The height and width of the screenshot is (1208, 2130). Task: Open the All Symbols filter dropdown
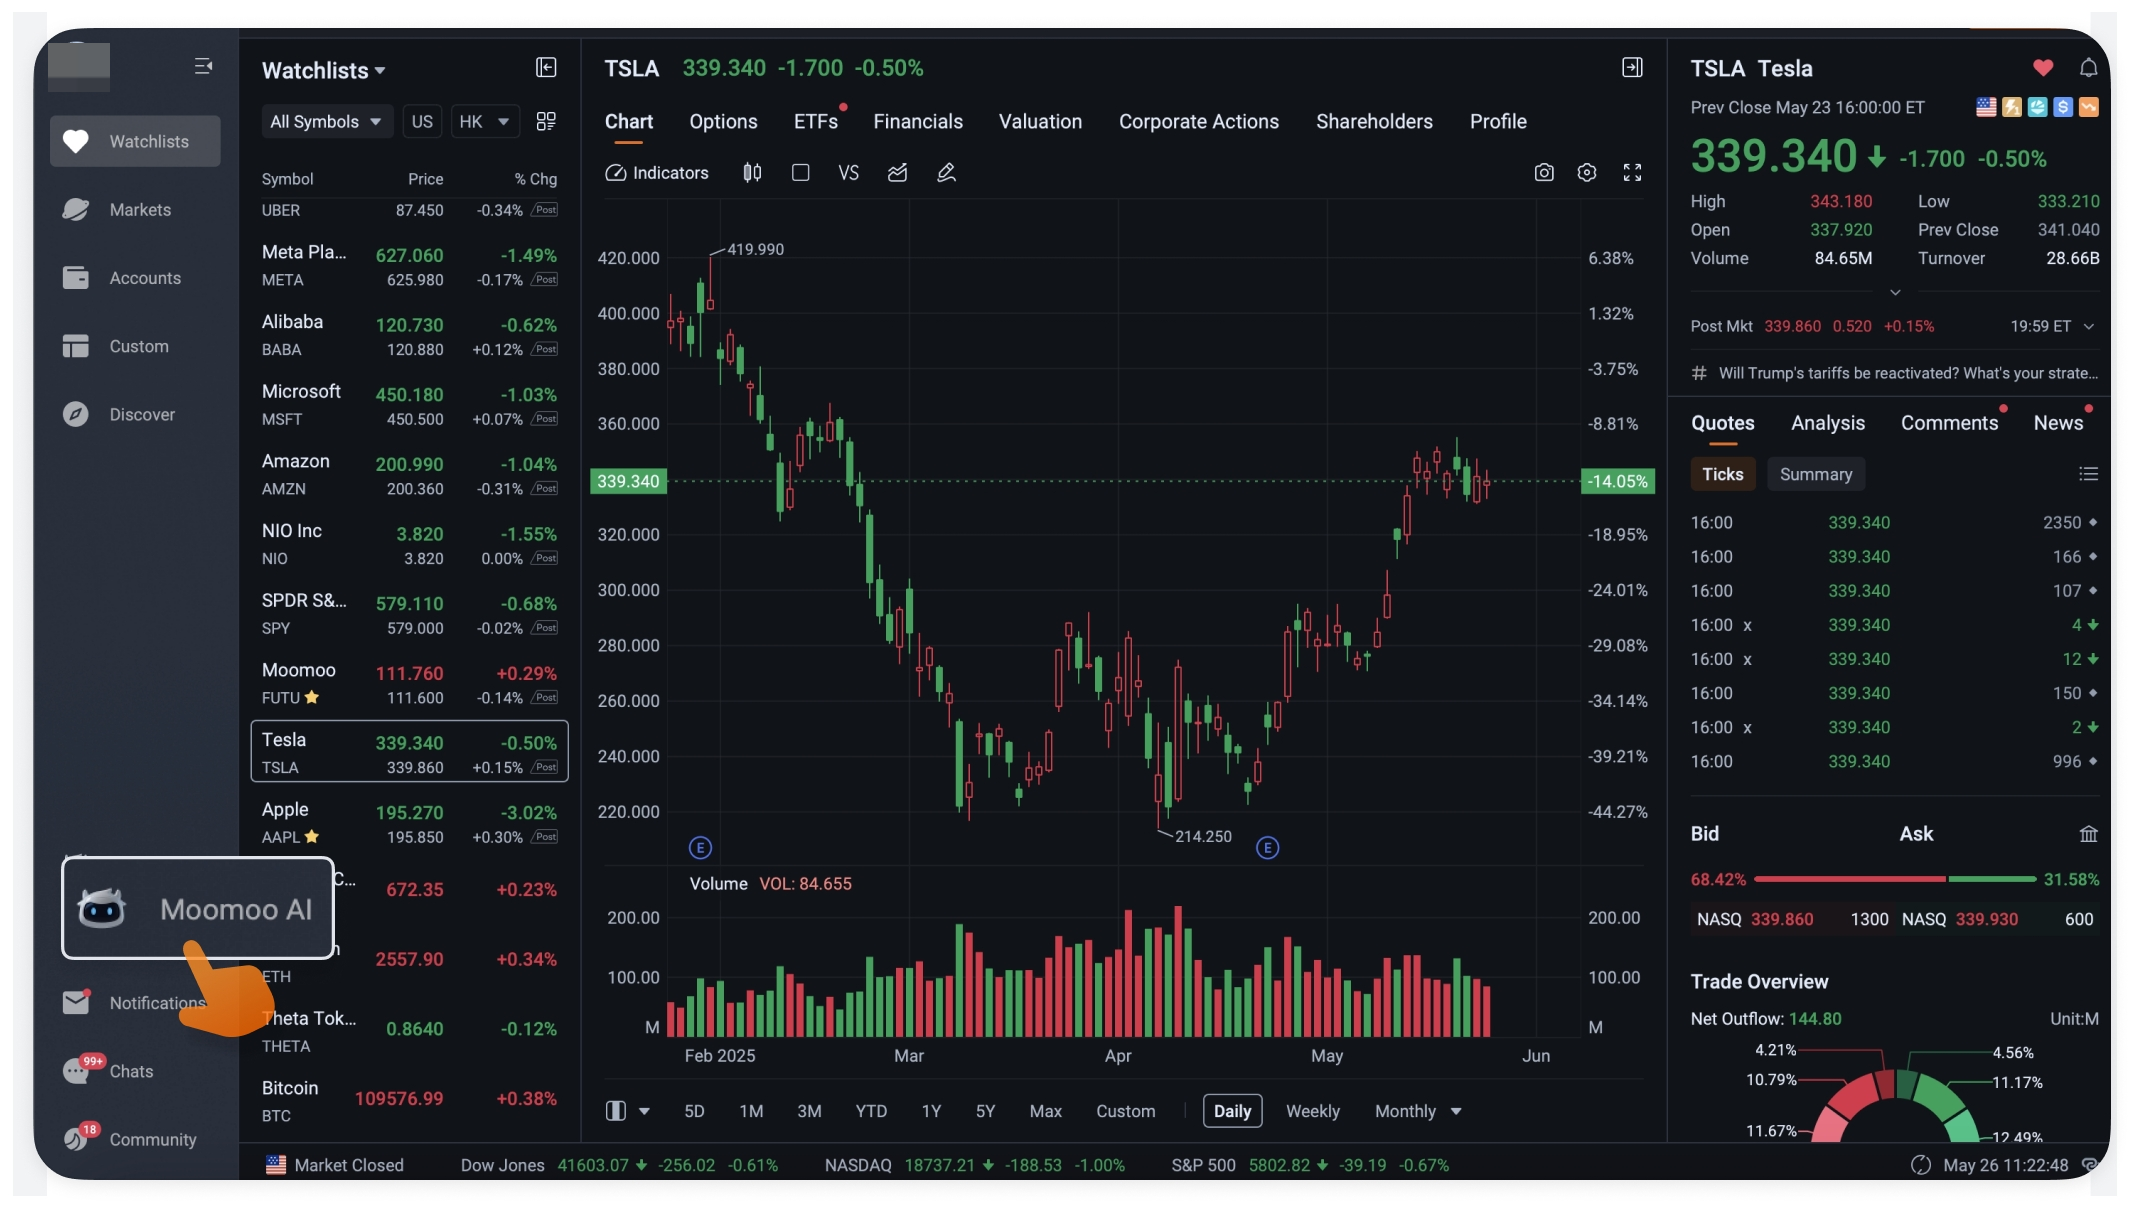[325, 122]
